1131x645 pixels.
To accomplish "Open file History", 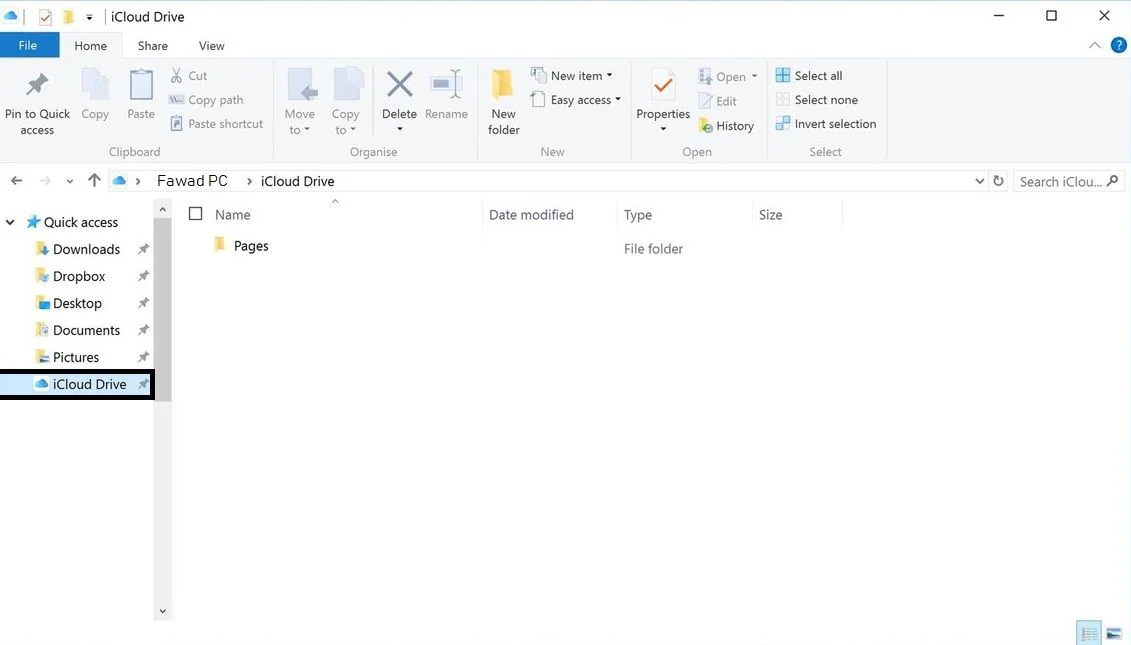I will (x=726, y=126).
